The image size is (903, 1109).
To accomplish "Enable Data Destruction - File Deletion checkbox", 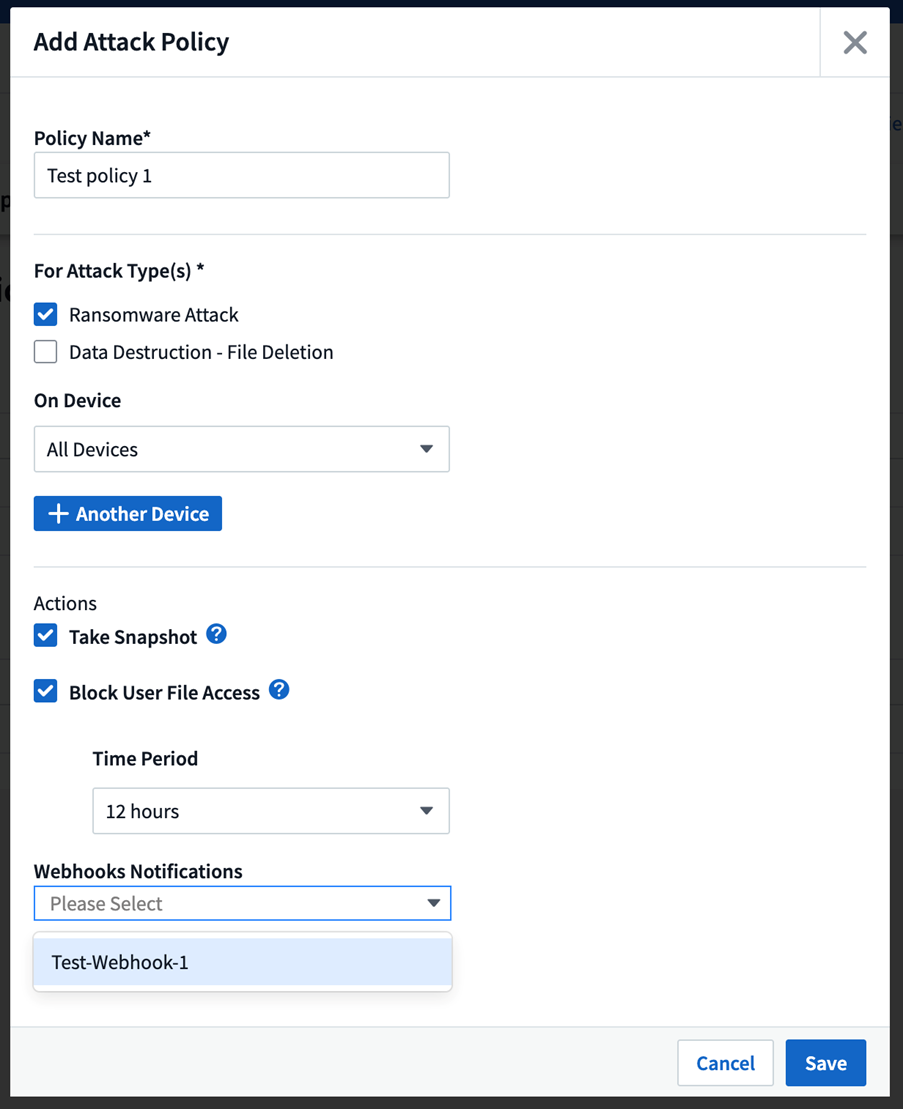I will tap(46, 352).
